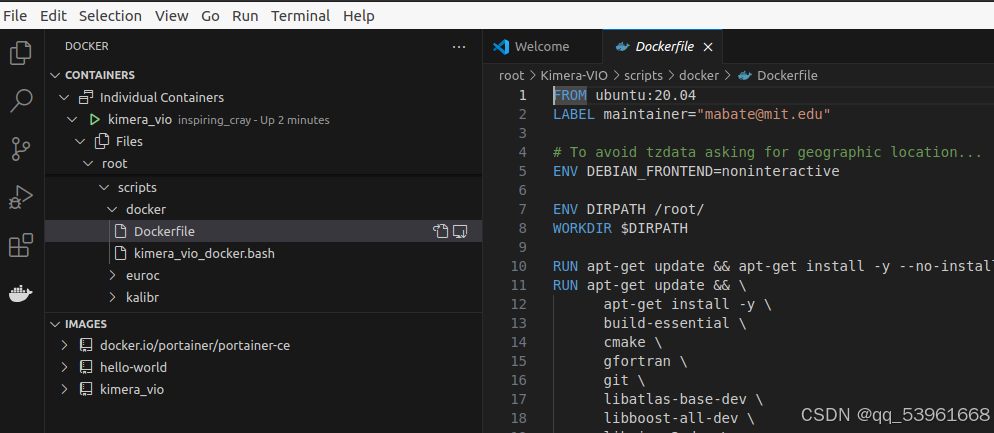Click the Docker whale icon on Dockerfile tab
Image resolution: width=994 pixels, height=433 pixels.
[x=623, y=46]
